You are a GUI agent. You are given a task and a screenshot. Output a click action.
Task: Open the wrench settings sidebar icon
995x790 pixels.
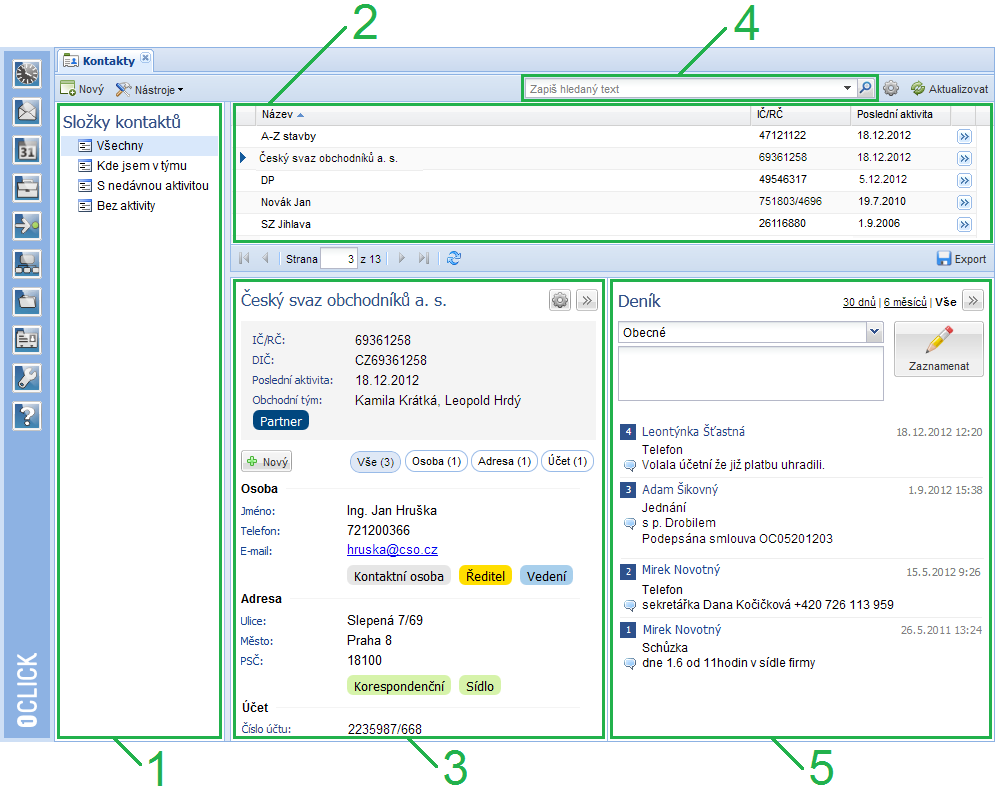(27, 377)
